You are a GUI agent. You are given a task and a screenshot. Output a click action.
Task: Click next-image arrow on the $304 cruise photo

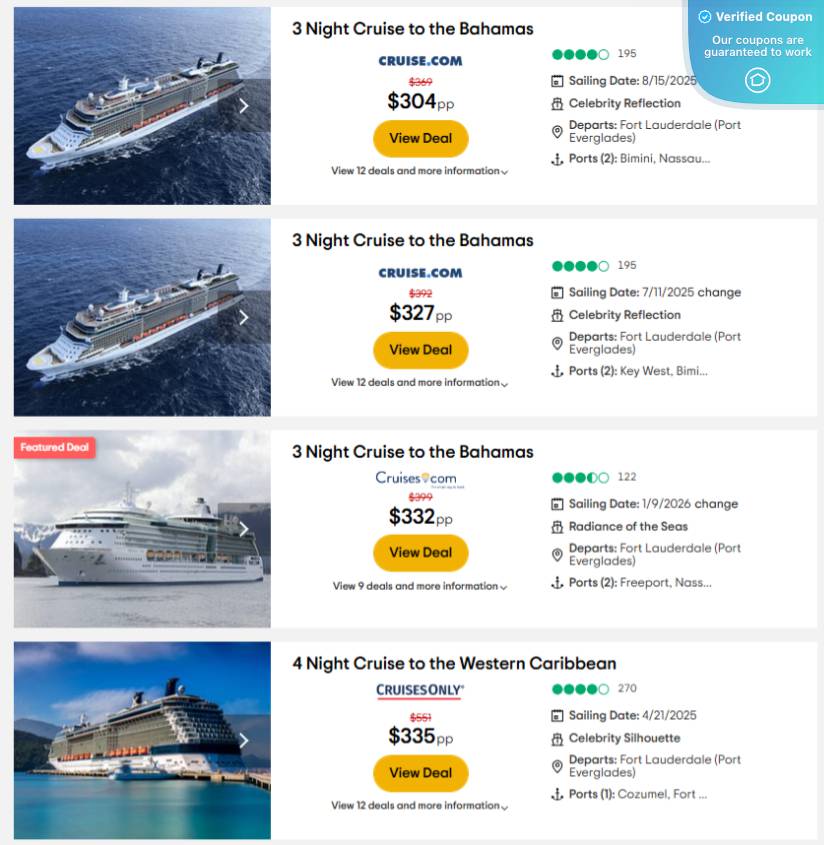(x=244, y=106)
